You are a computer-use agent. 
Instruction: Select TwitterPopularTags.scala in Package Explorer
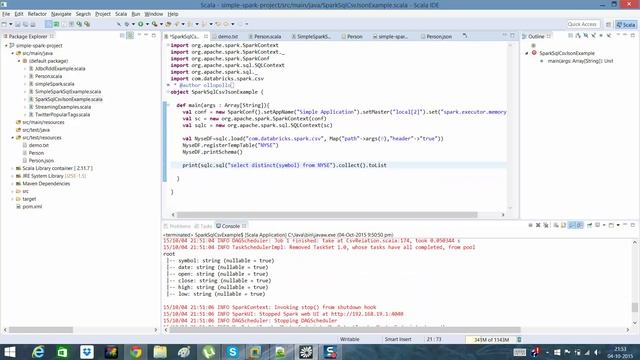tap(62, 115)
